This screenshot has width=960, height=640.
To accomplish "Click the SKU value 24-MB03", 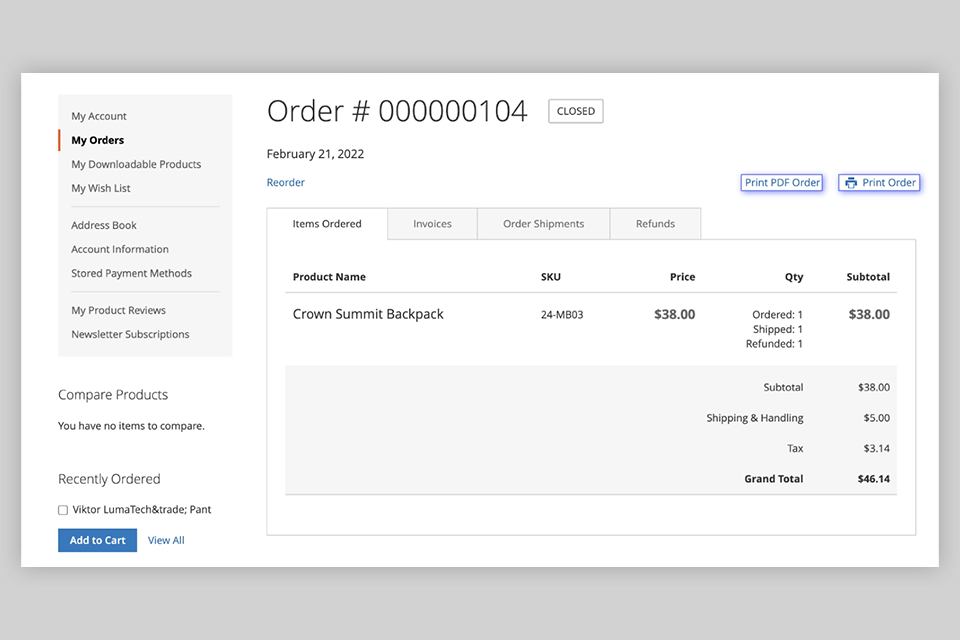I will pyautogui.click(x=561, y=314).
